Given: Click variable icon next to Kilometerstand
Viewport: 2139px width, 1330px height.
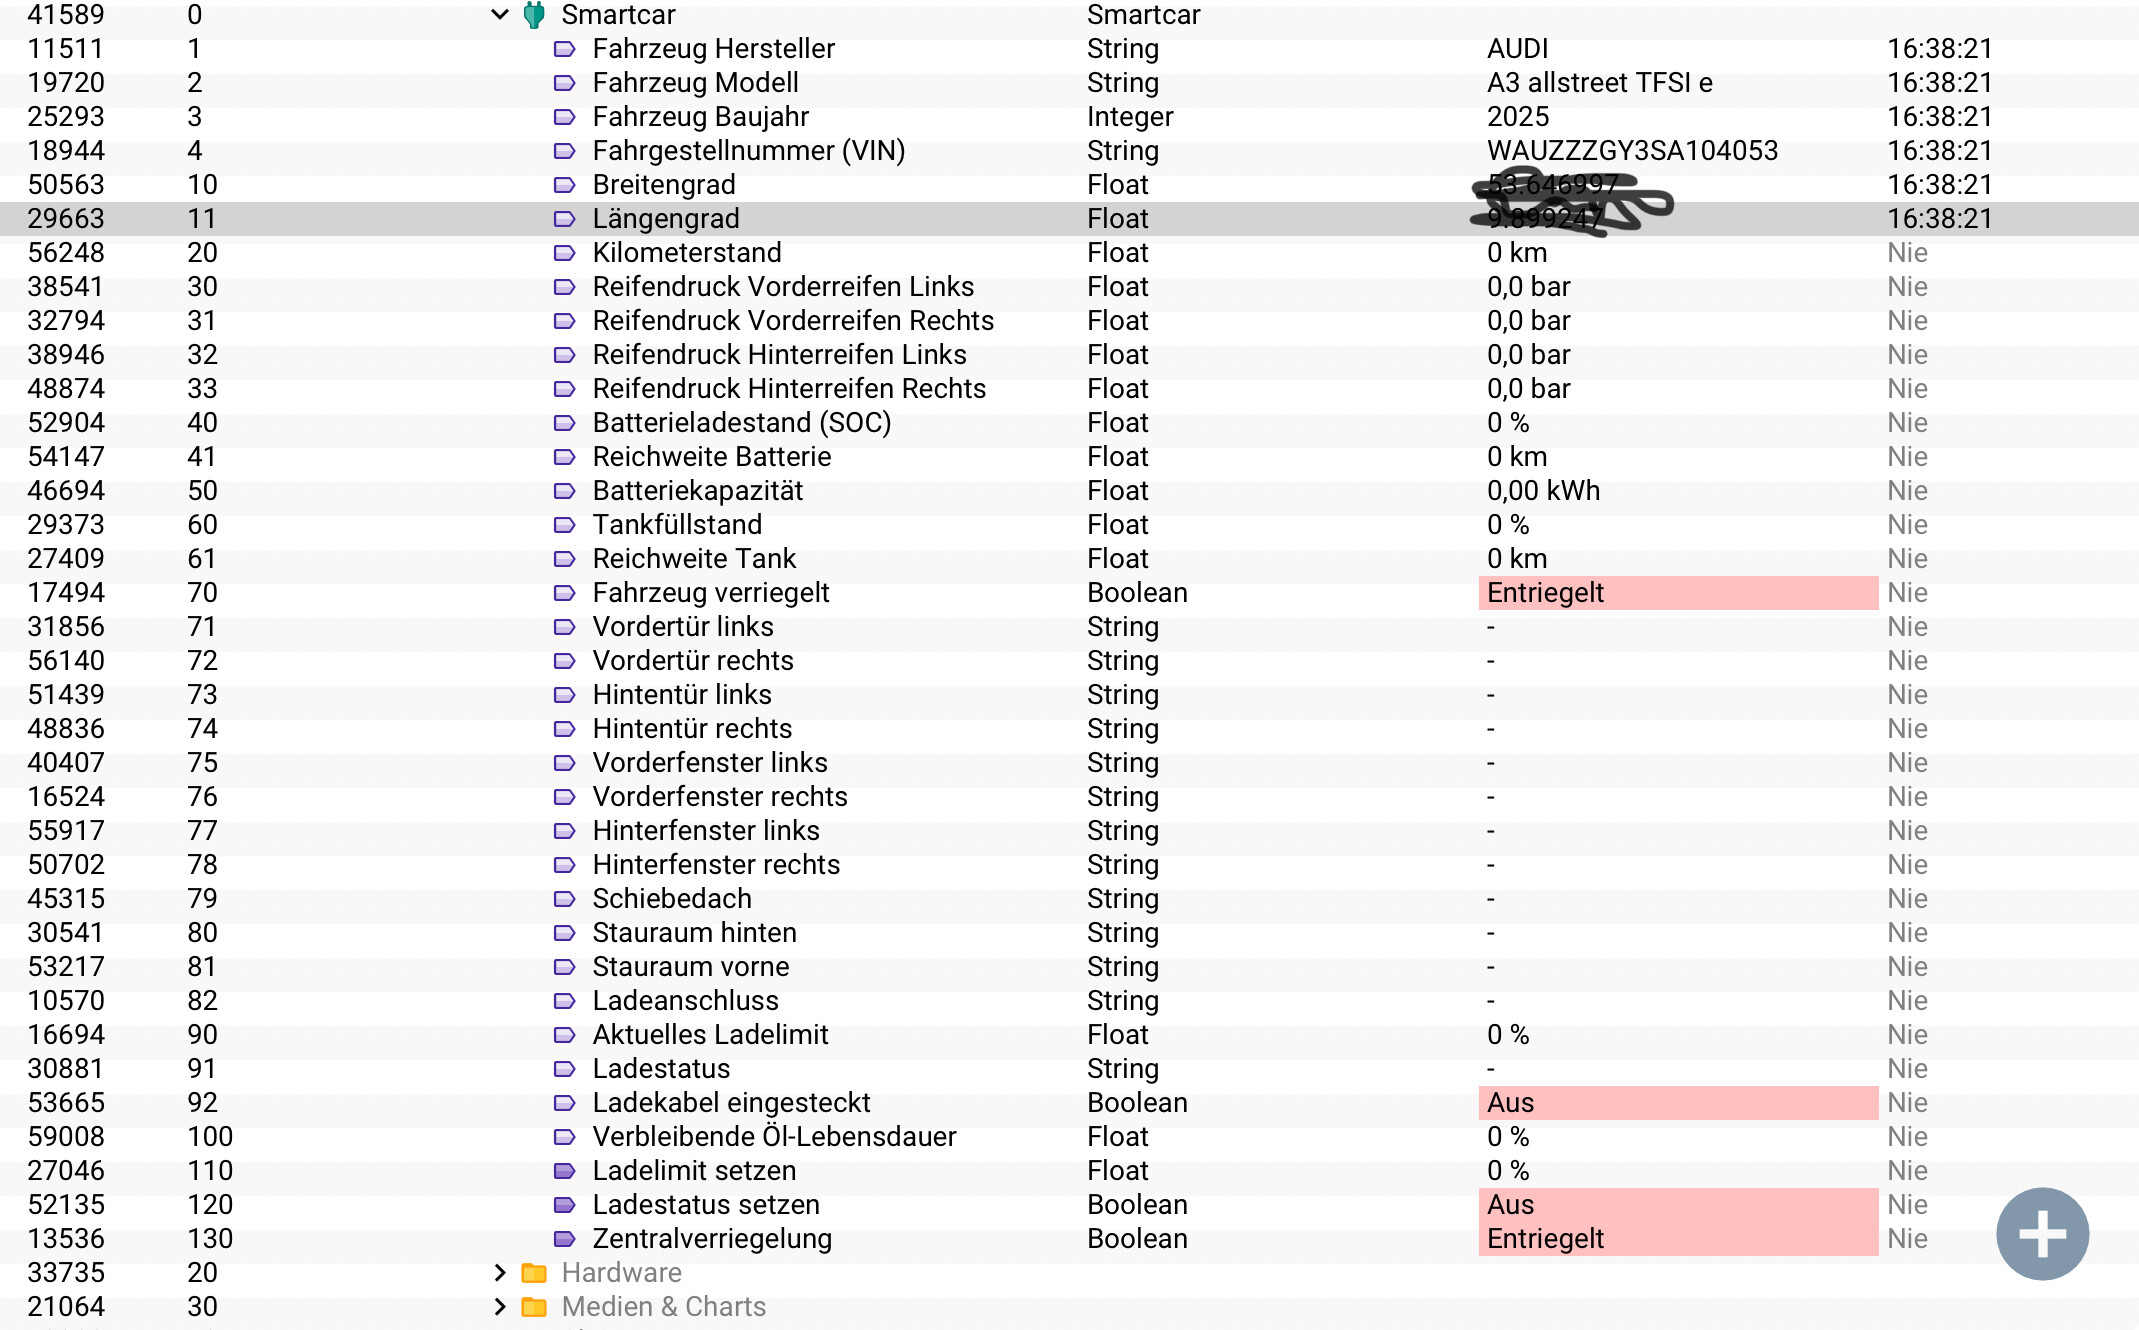Looking at the screenshot, I should point(564,253).
